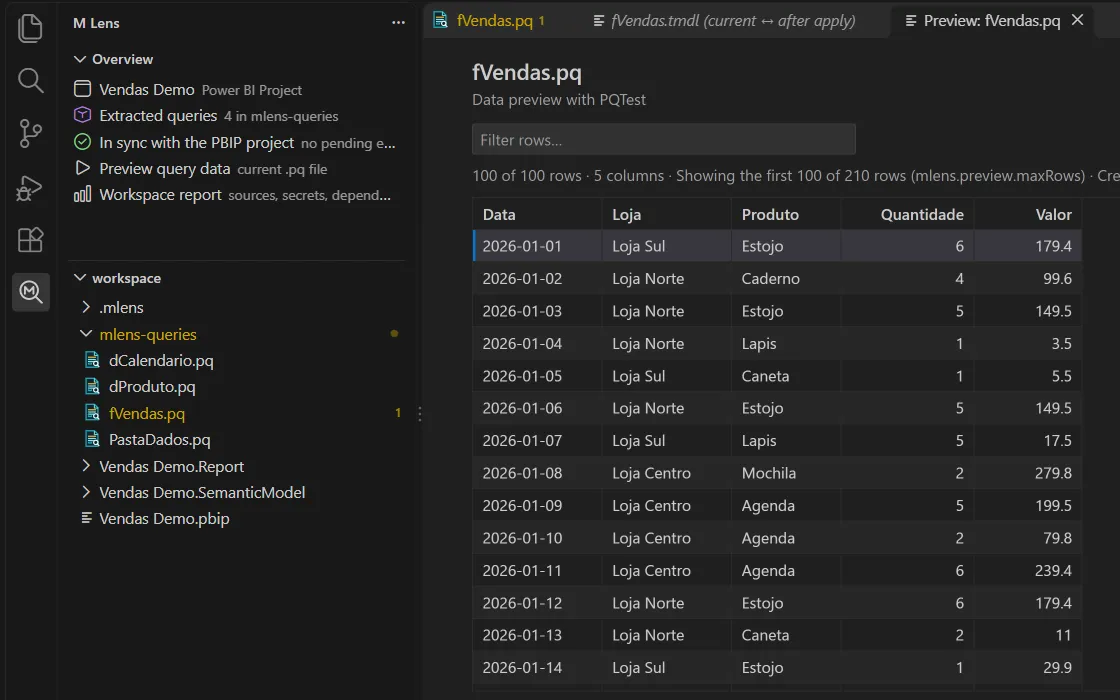Viewport: 1120px width, 700px height.
Task: Click the PastaDados.pq file icon
Action: 92,439
